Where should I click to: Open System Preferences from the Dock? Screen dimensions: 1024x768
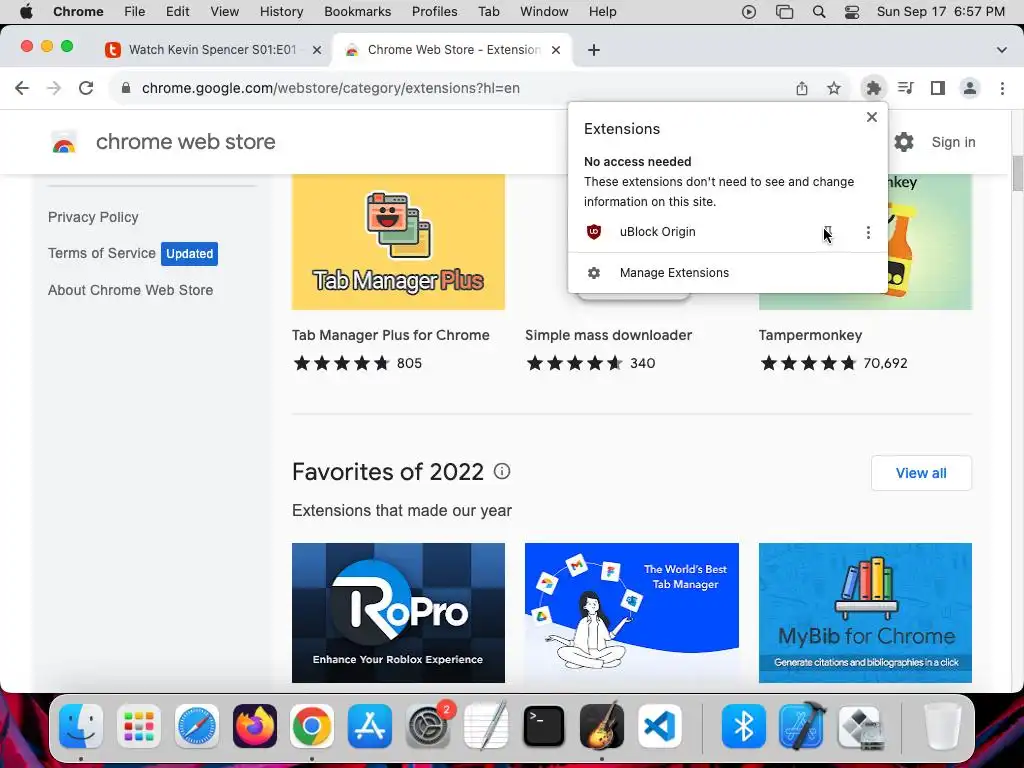click(x=428, y=726)
